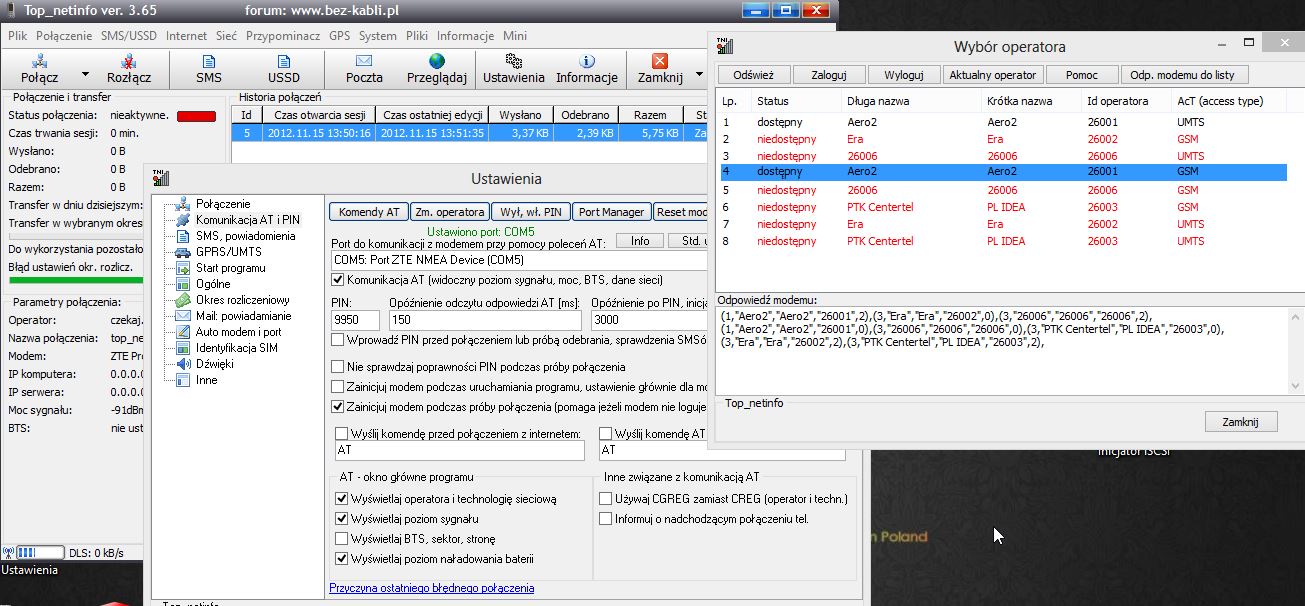Enable Wyświetlaj BTS, sektor, stronę checkbox
This screenshot has width=1305, height=606.
[x=341, y=539]
